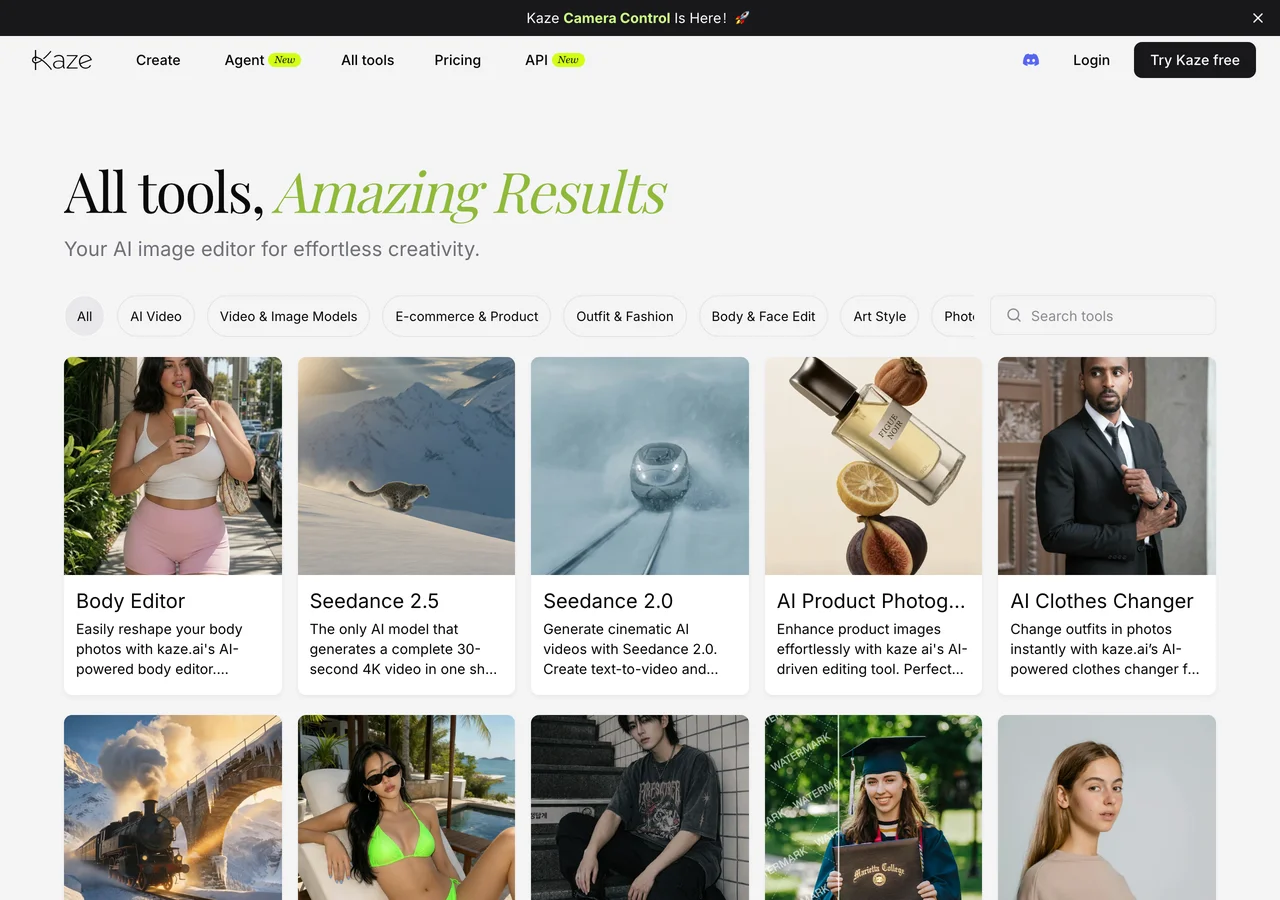Open the perfume bottle product photo thumbnail
Image resolution: width=1280 pixels, height=900 pixels.
click(x=874, y=466)
